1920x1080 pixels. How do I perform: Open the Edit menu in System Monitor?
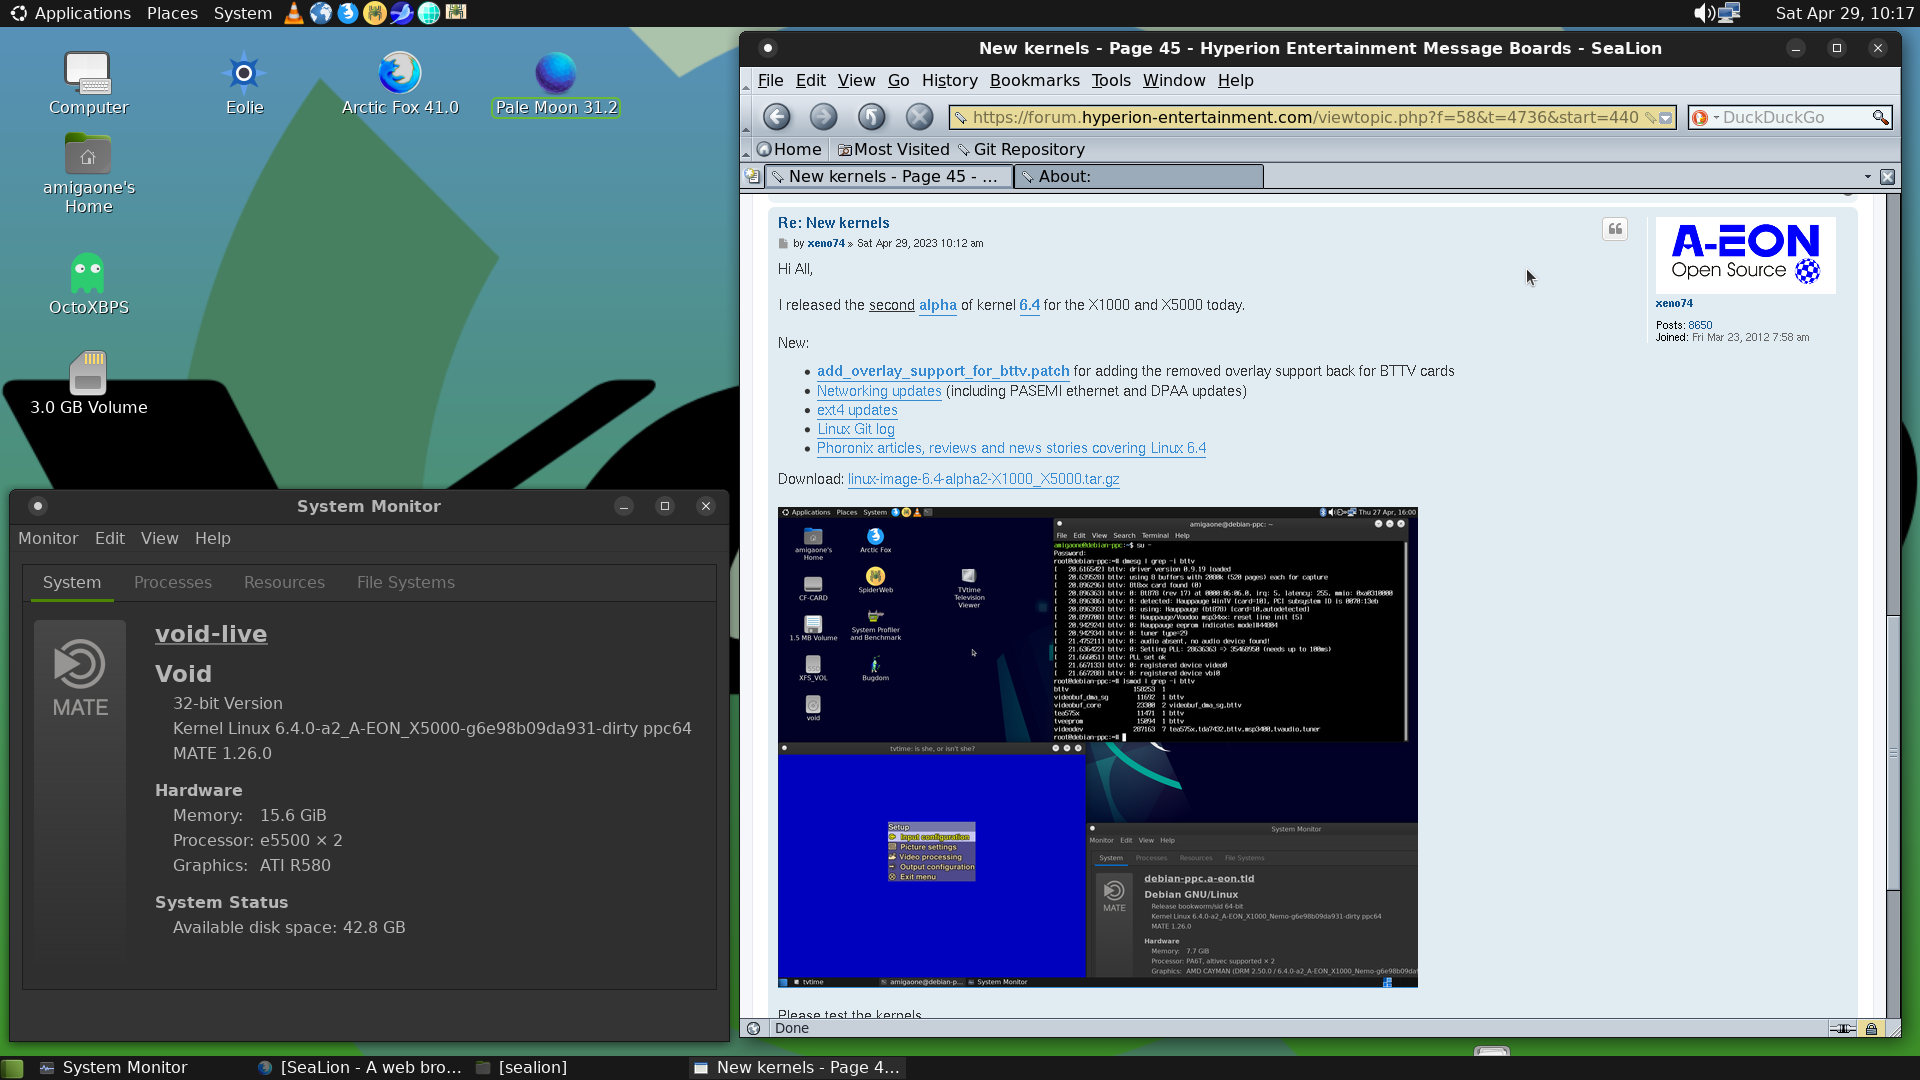coord(109,538)
